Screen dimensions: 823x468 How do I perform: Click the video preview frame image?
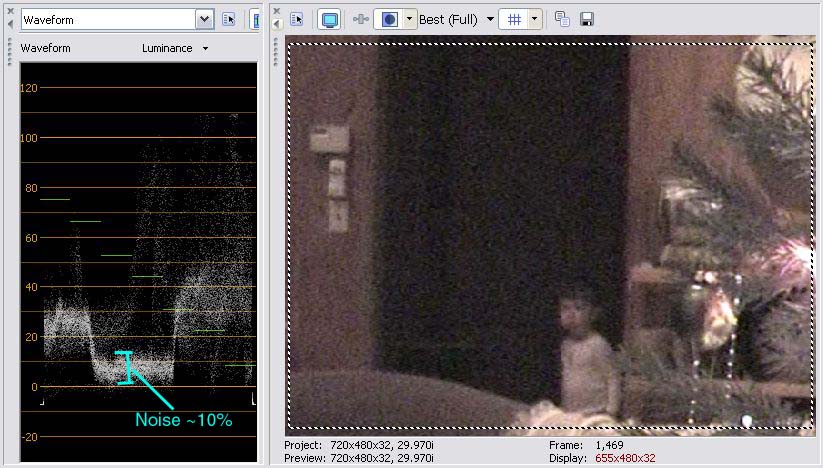coord(551,236)
